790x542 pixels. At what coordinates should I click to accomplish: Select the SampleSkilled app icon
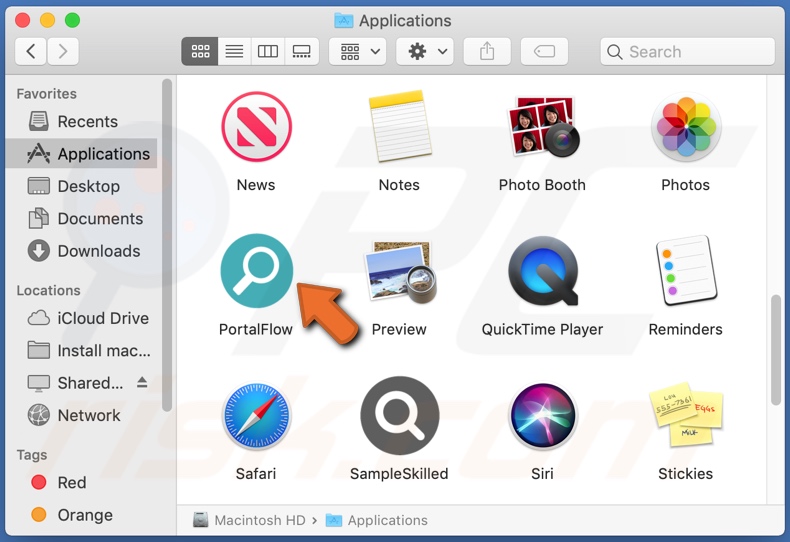[x=400, y=415]
